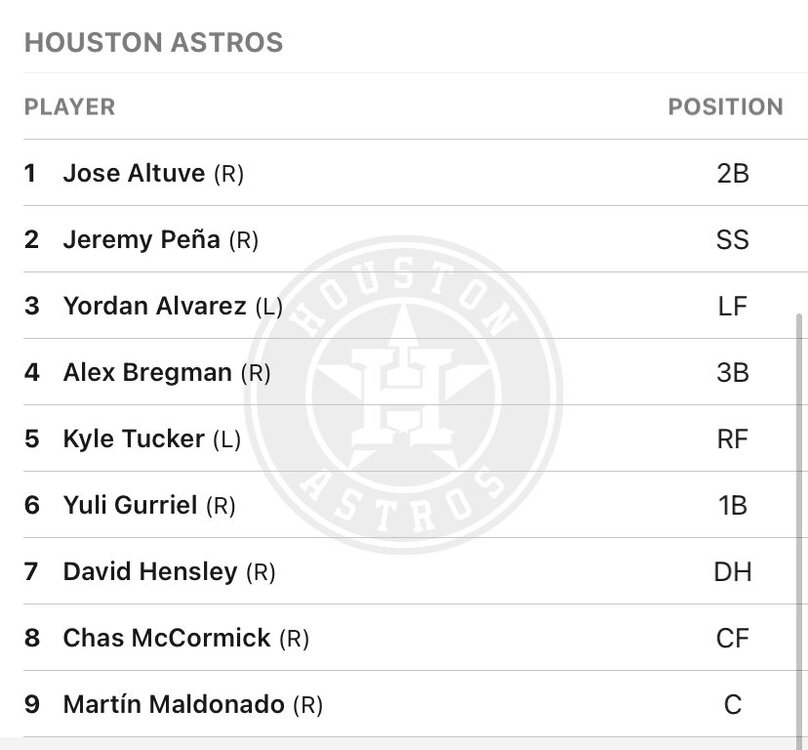Click the SS position label

732,240
